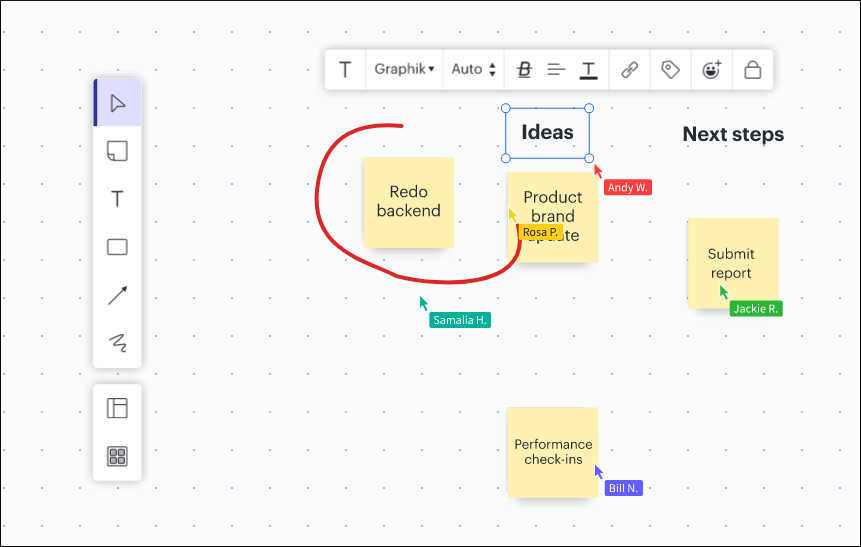This screenshot has height=547, width=861.
Task: Add a tag to selected text
Action: coord(670,70)
